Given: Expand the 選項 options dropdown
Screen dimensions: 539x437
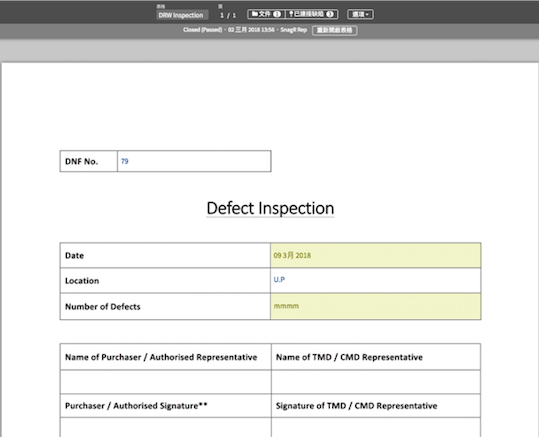Looking at the screenshot, I should tap(360, 14).
